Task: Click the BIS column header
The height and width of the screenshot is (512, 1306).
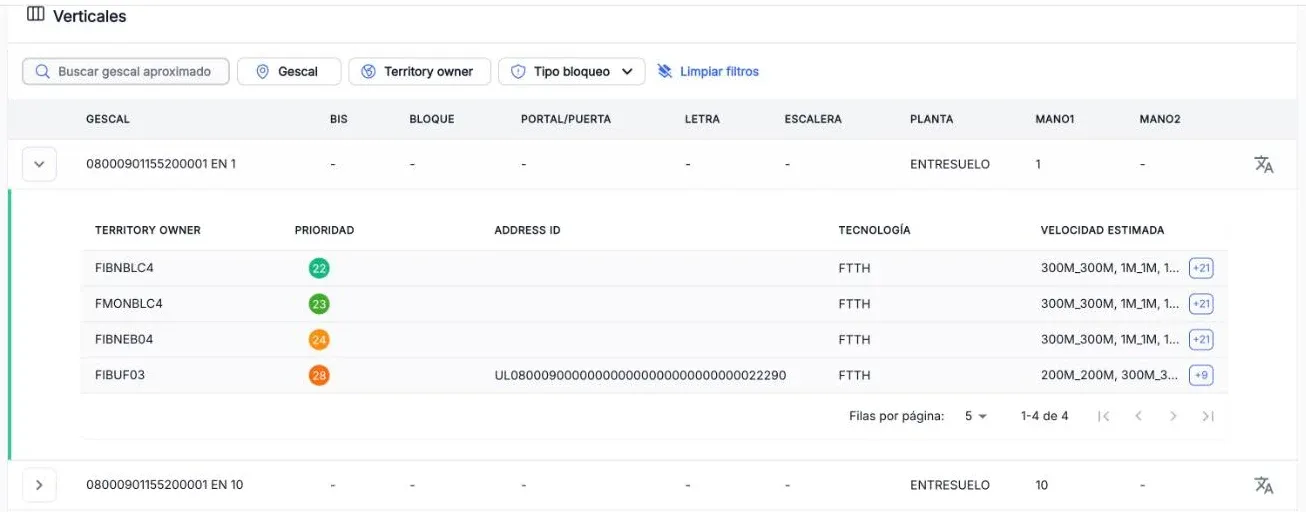Action: click(339, 119)
